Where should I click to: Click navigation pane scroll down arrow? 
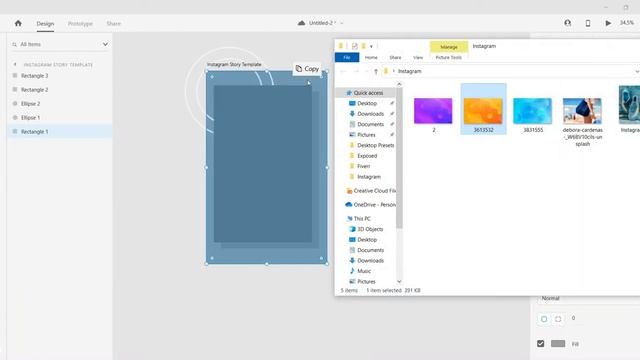tap(399, 282)
